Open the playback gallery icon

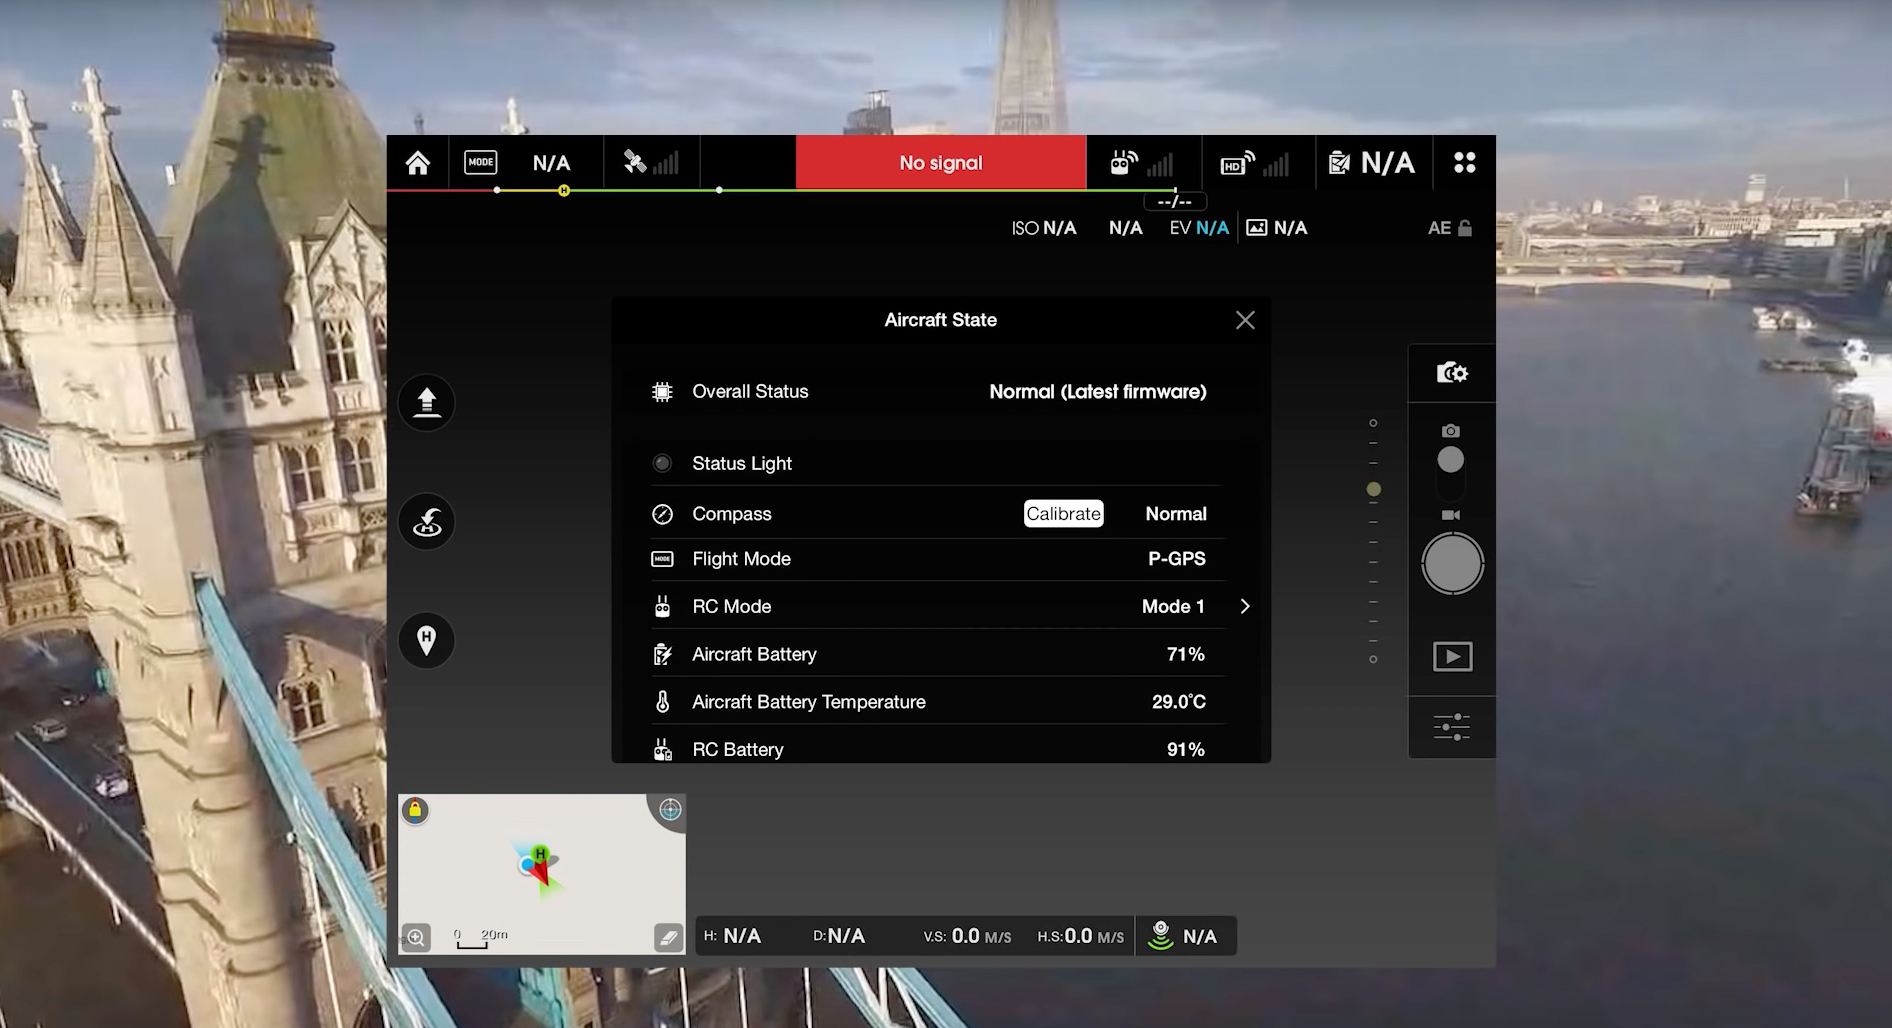pyautogui.click(x=1452, y=657)
